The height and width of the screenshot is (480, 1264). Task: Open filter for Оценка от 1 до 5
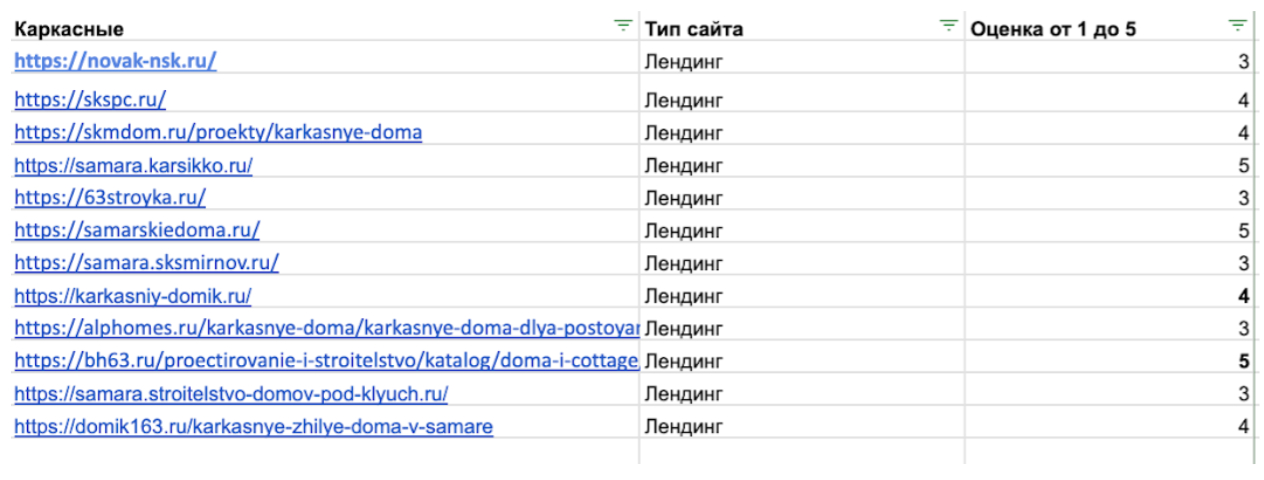tap(1238, 26)
